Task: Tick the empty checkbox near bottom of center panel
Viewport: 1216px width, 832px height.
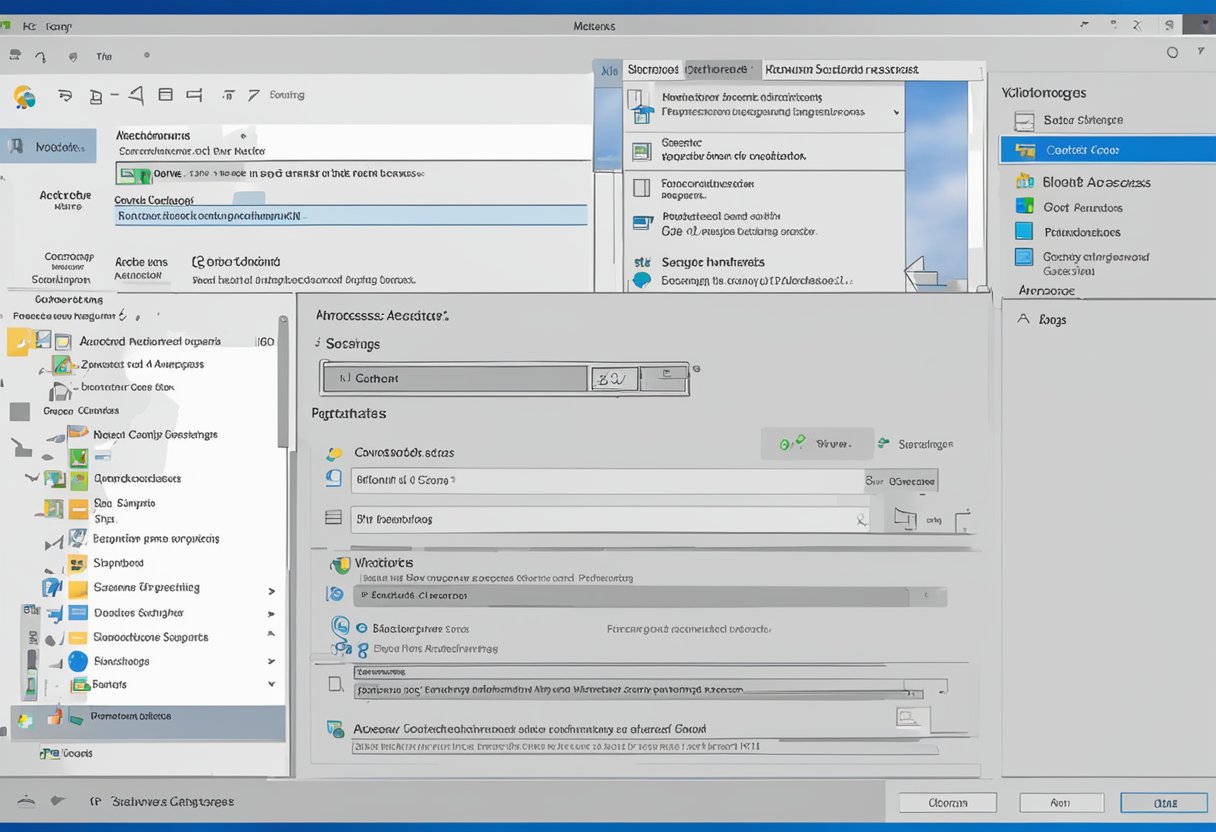Action: (x=336, y=686)
